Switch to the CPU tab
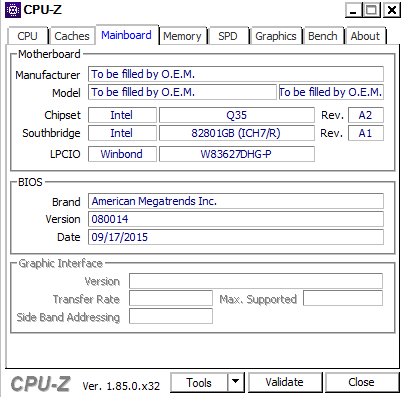Viewport: 403px width, 397px height. (28, 36)
